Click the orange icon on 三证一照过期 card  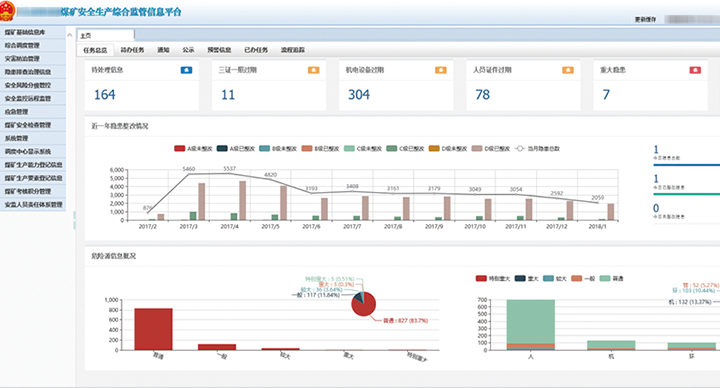tap(314, 70)
